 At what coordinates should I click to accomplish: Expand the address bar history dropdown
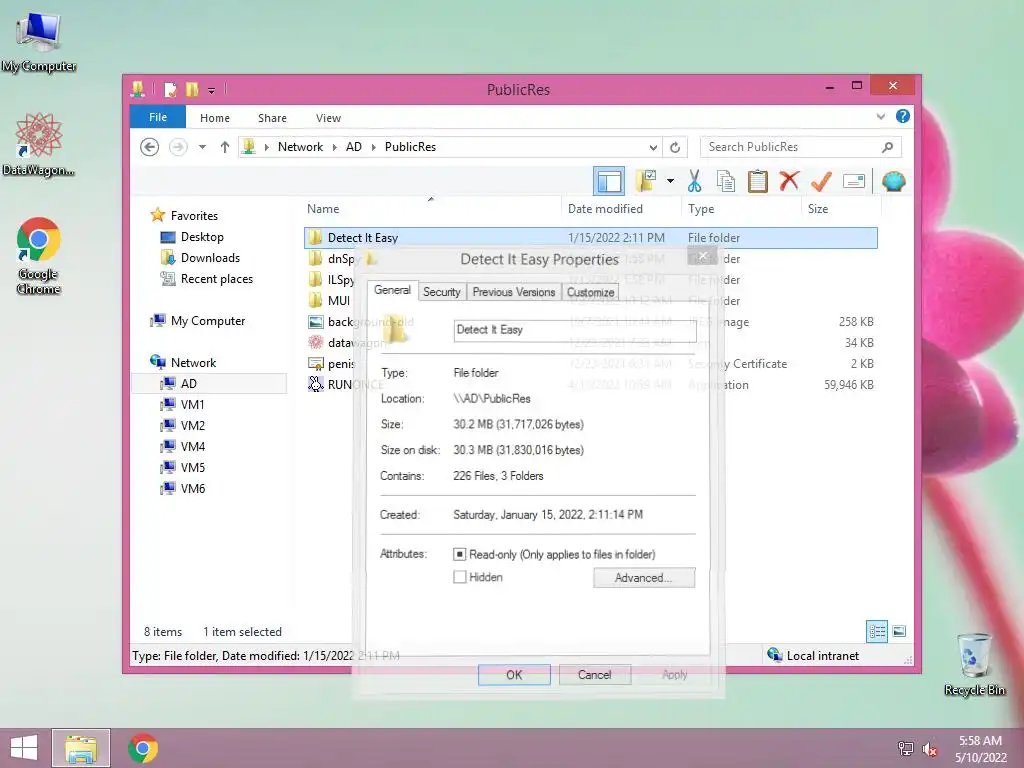tap(653, 148)
